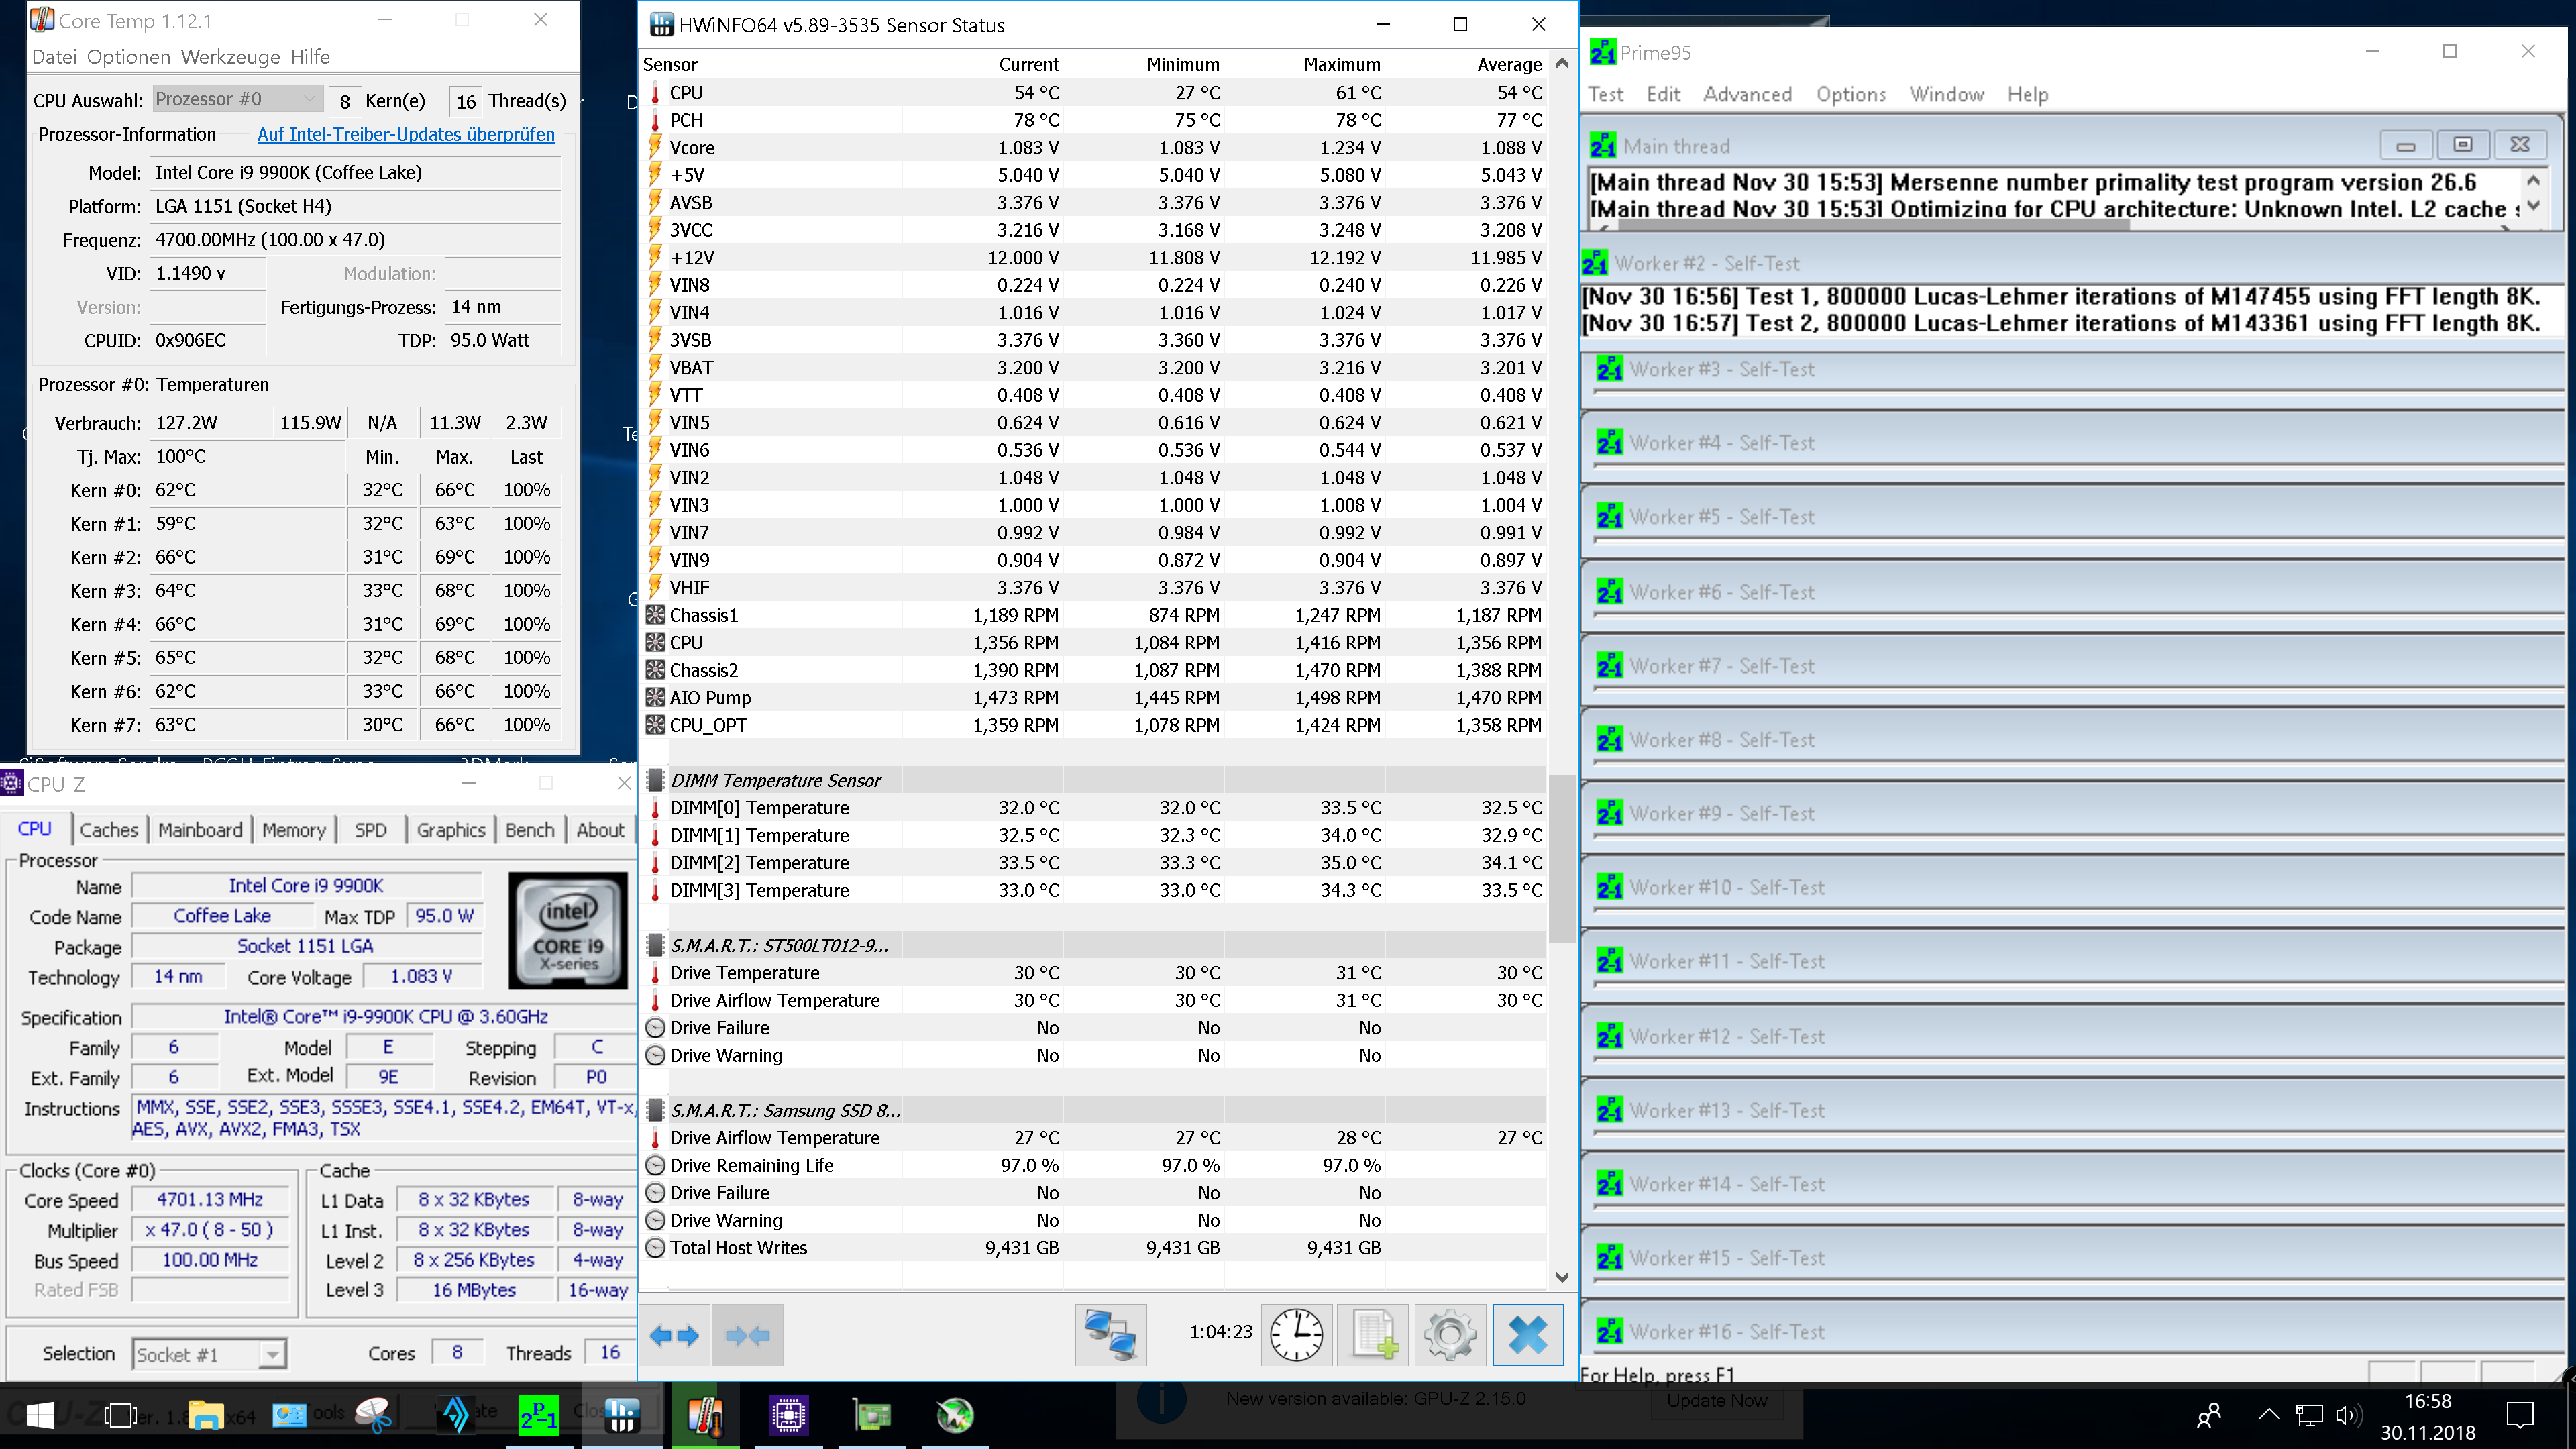2576x1449 pixels.
Task: Click the blue angular logo taskbar icon
Action: tap(456, 1415)
